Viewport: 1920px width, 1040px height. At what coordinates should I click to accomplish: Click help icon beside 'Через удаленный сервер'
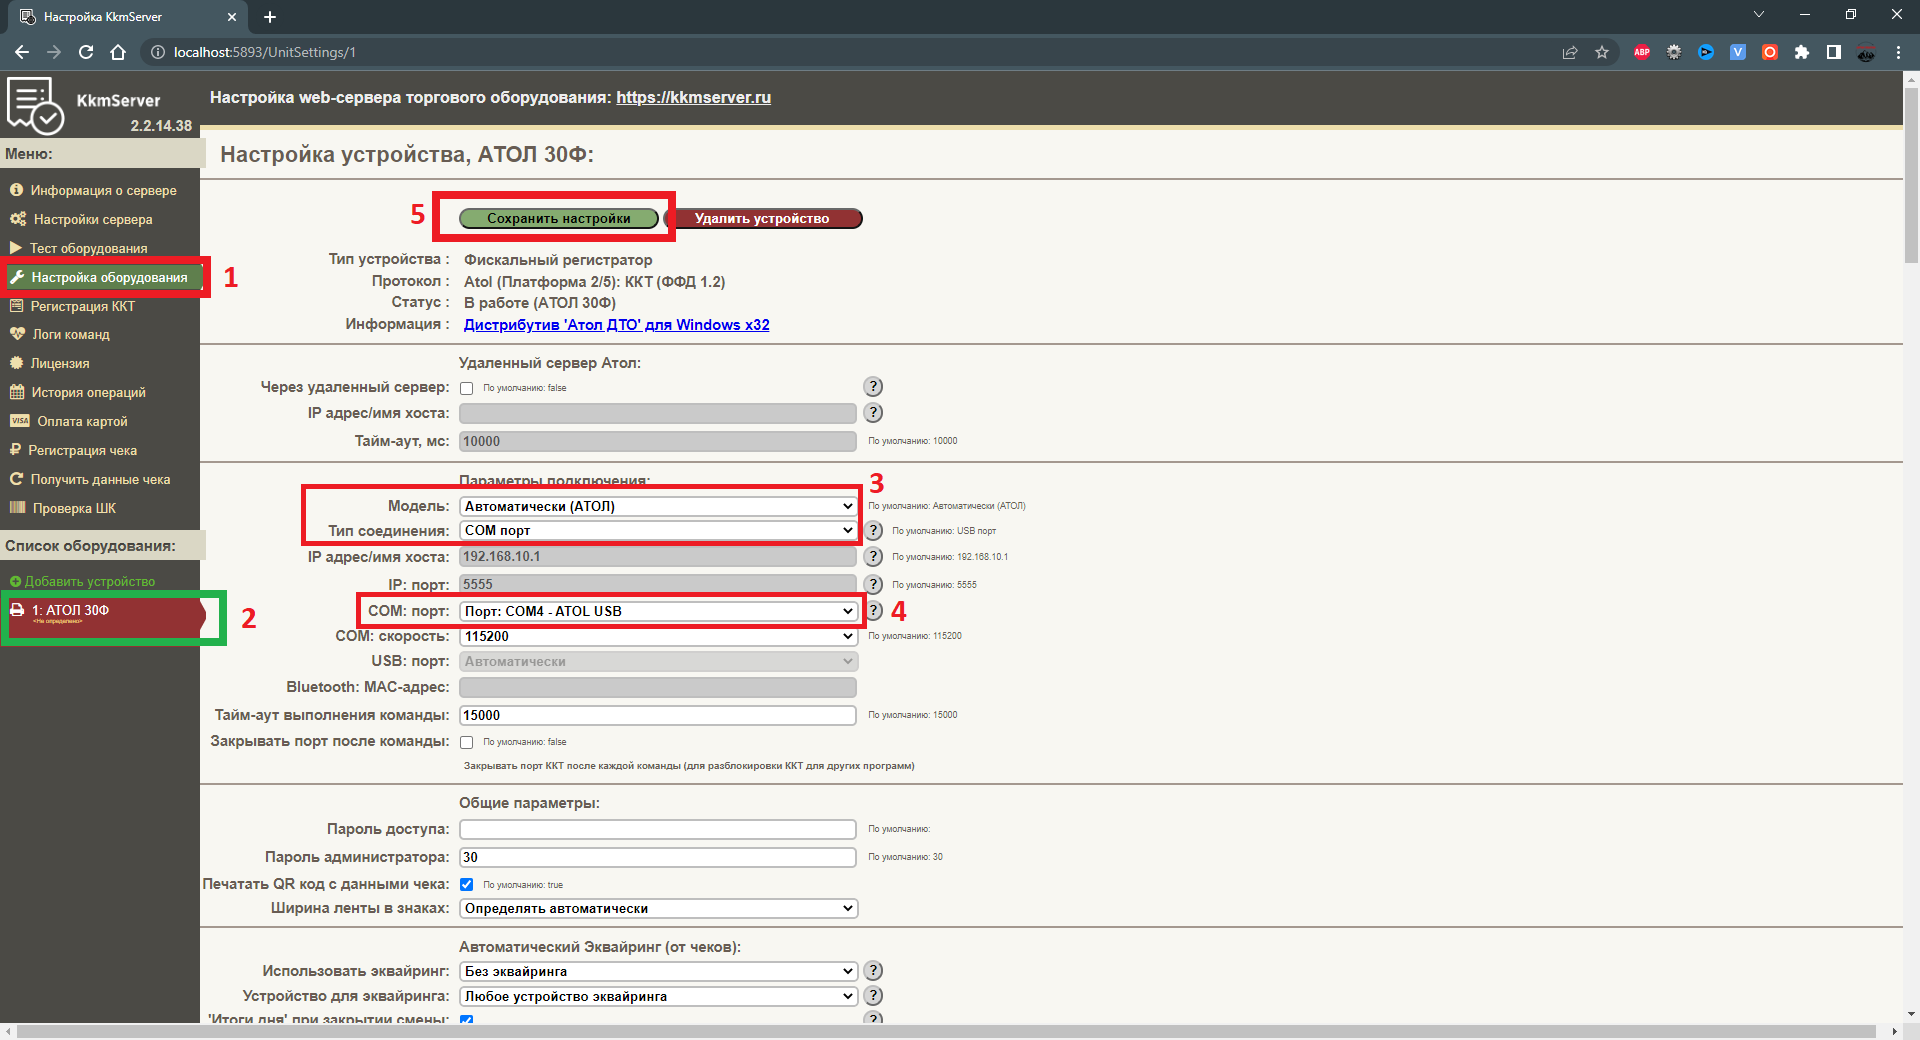click(x=873, y=387)
